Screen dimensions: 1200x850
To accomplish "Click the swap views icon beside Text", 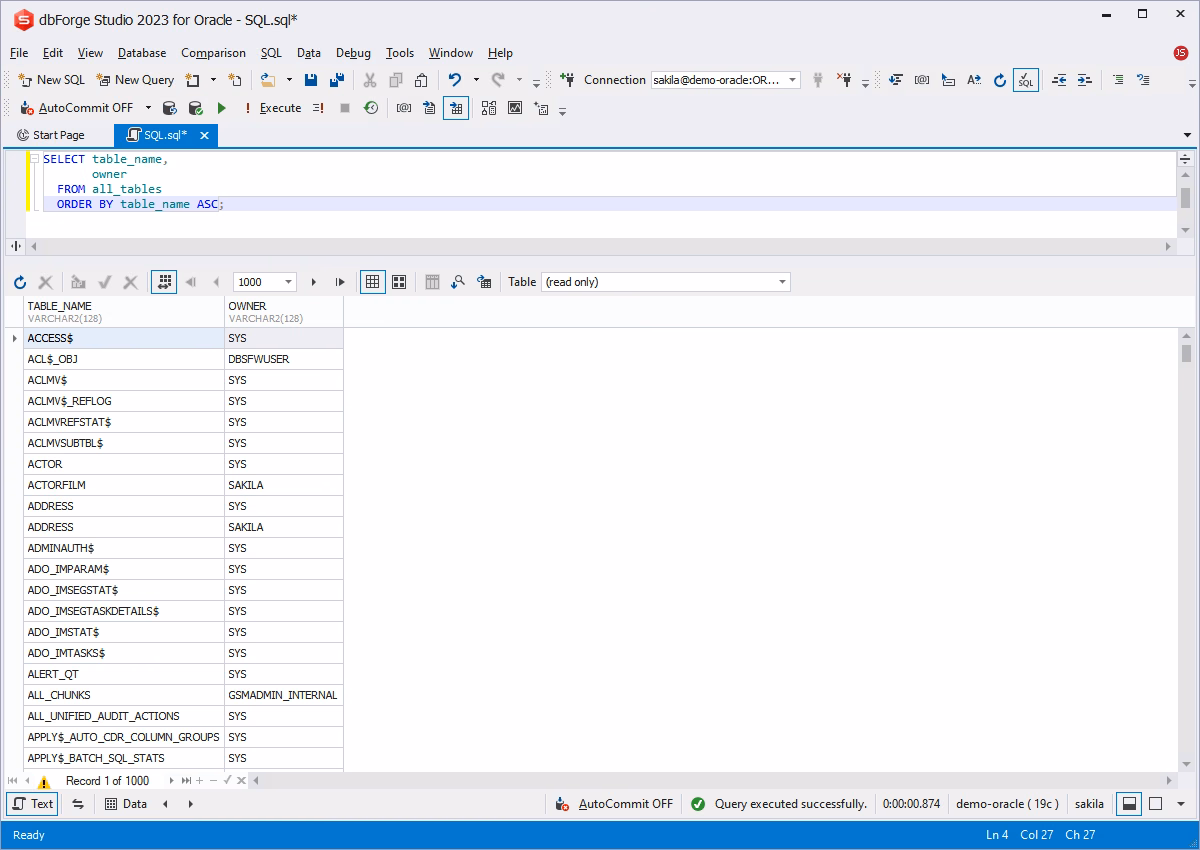I will [78, 804].
